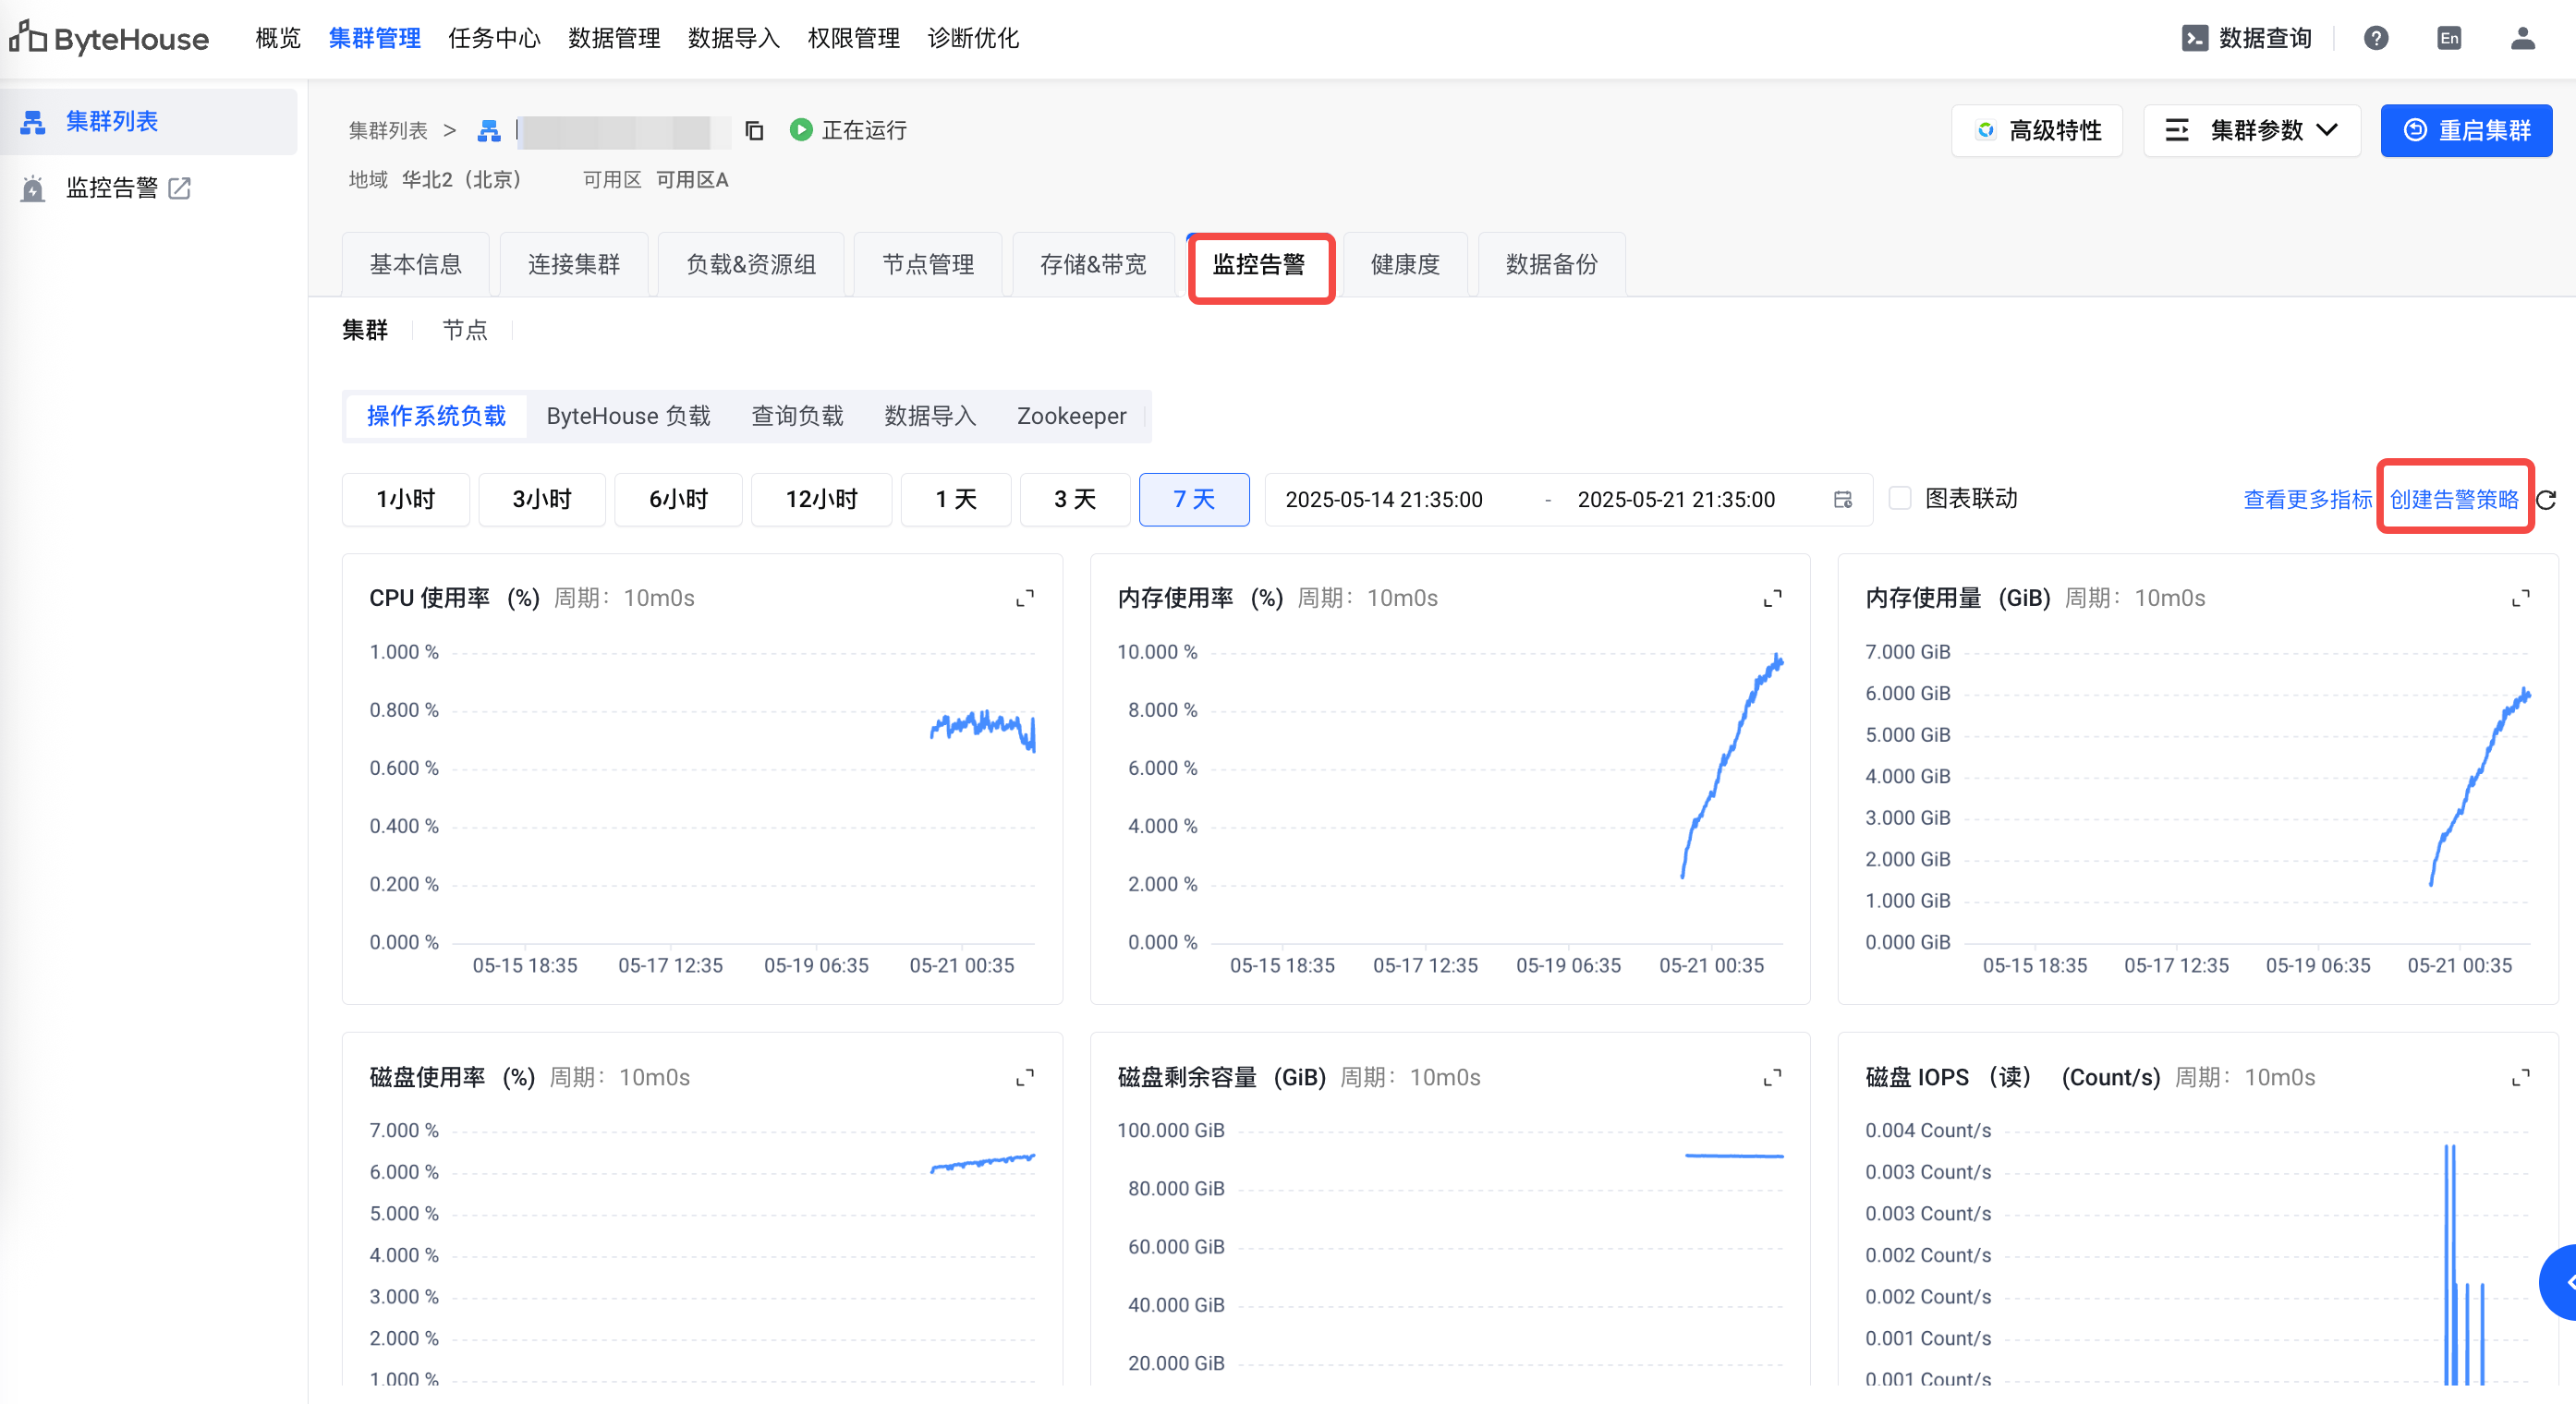Open the user account avatar icon

coord(2523,38)
